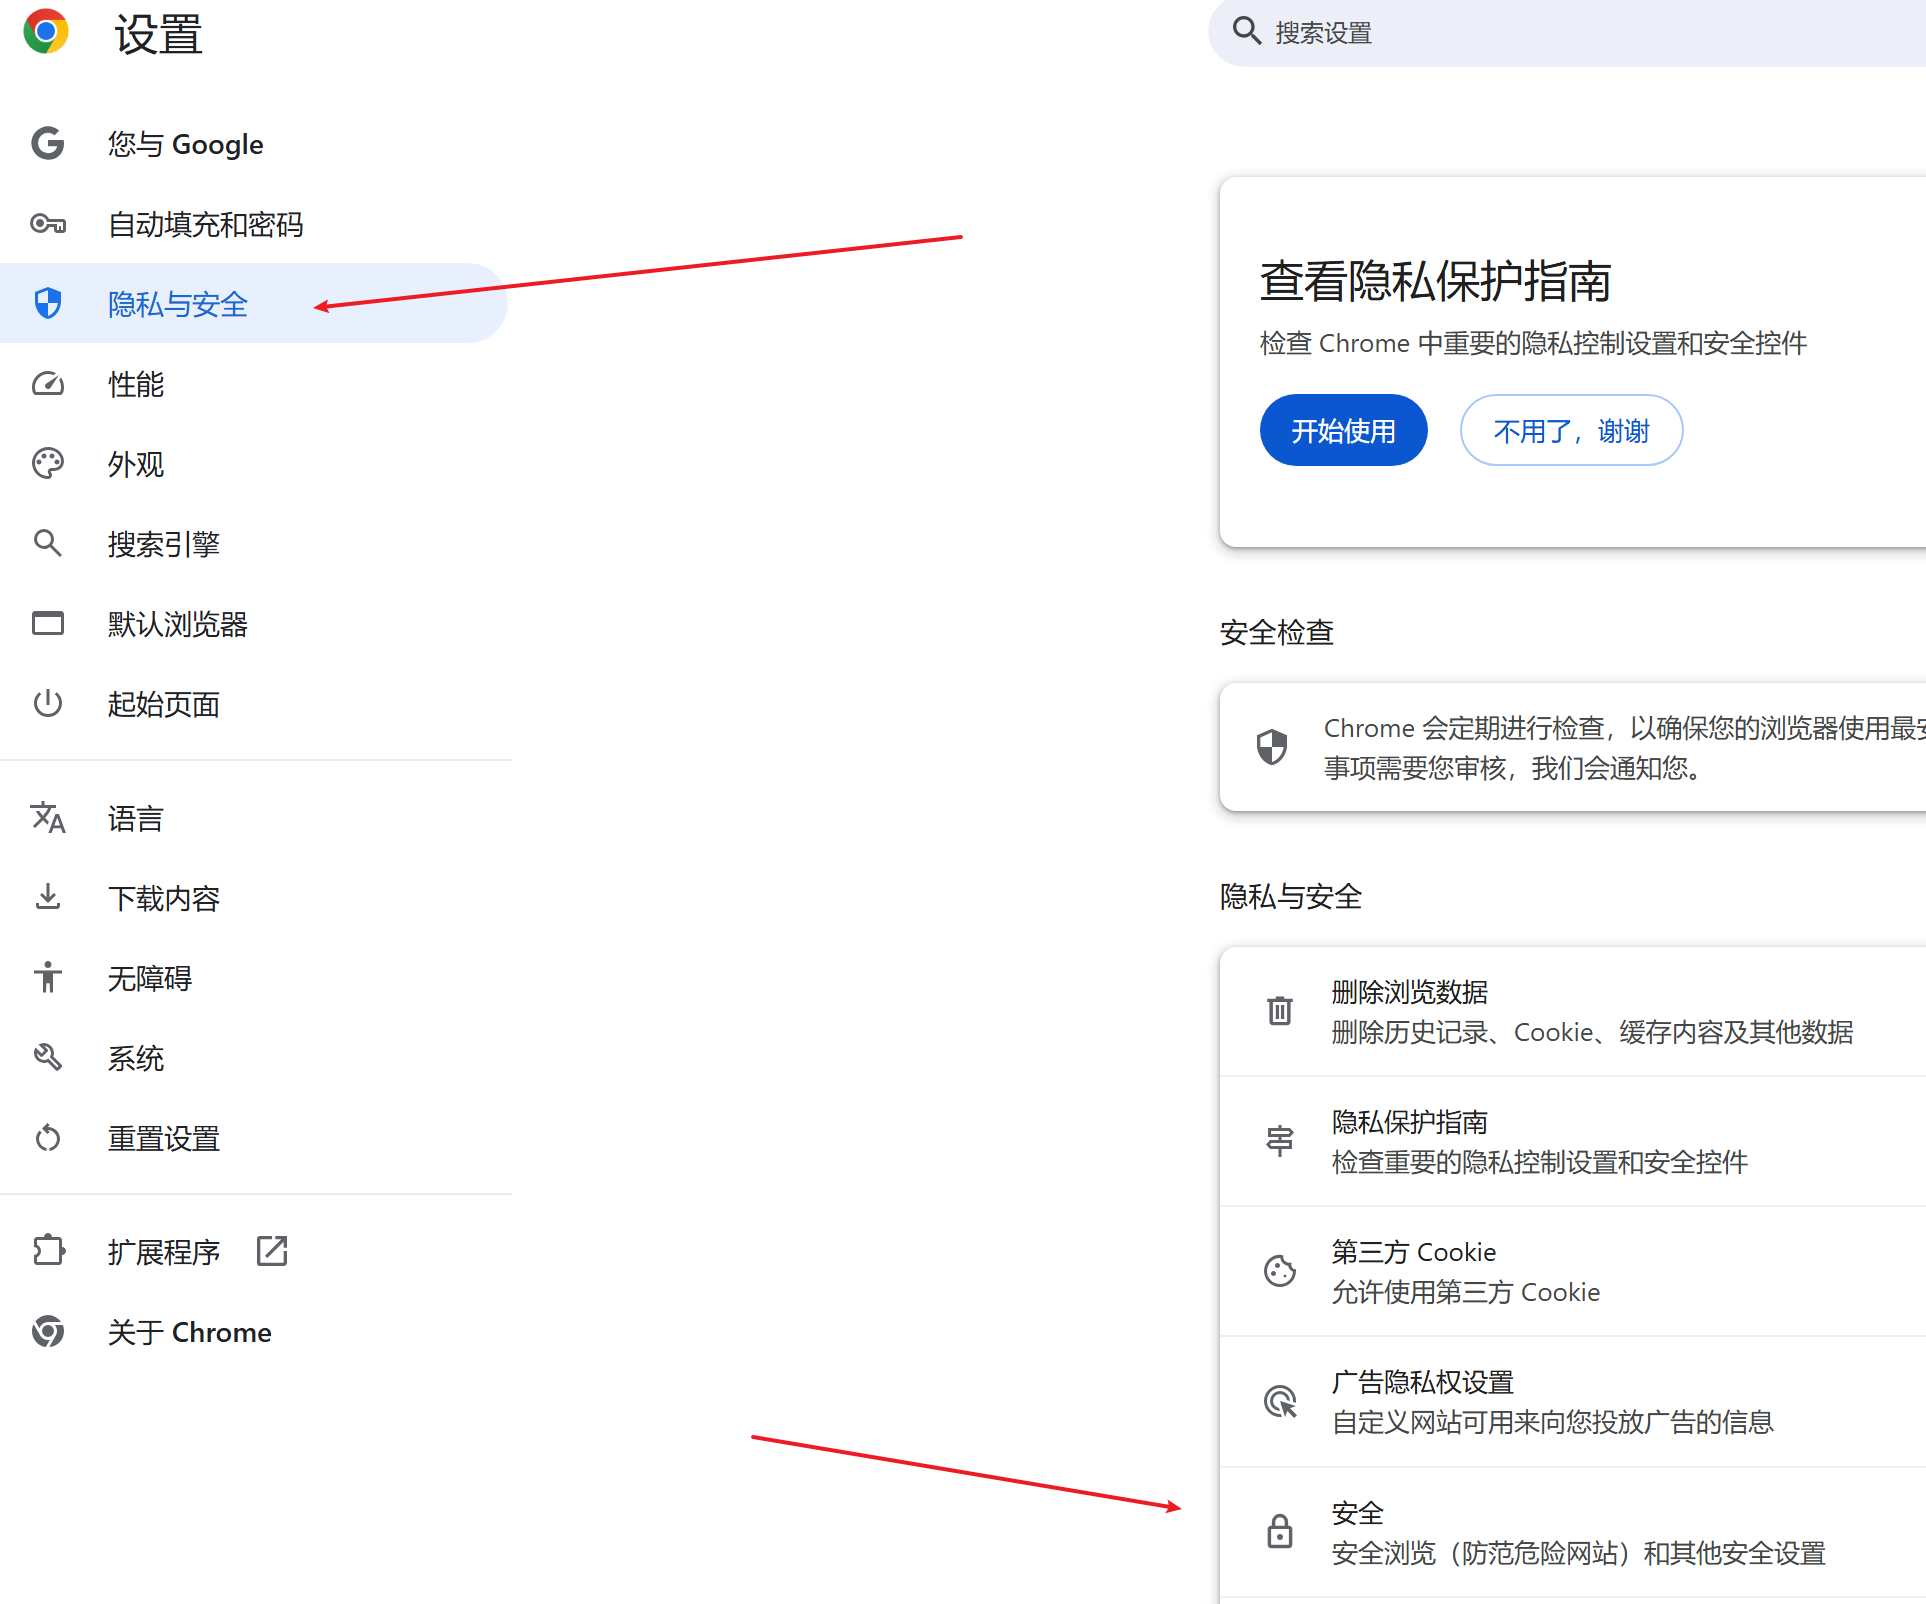Image resolution: width=1926 pixels, height=1604 pixels.
Task: Click the wrench icon for 系统
Action: pos(48,1058)
